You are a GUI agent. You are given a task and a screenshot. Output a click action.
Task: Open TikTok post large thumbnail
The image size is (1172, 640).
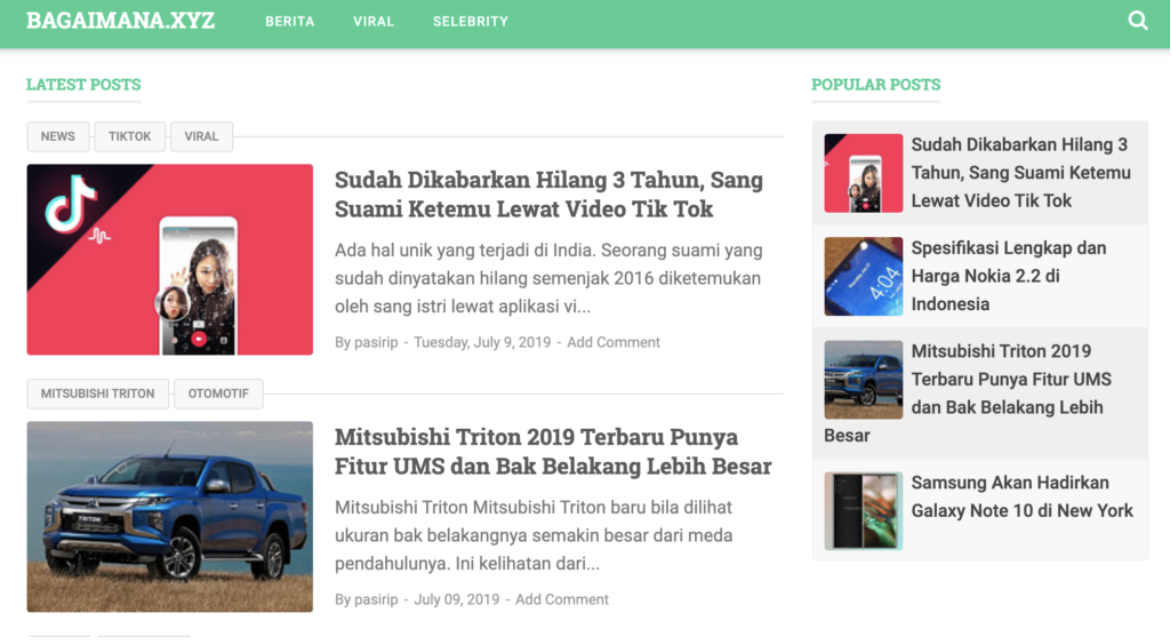point(170,259)
